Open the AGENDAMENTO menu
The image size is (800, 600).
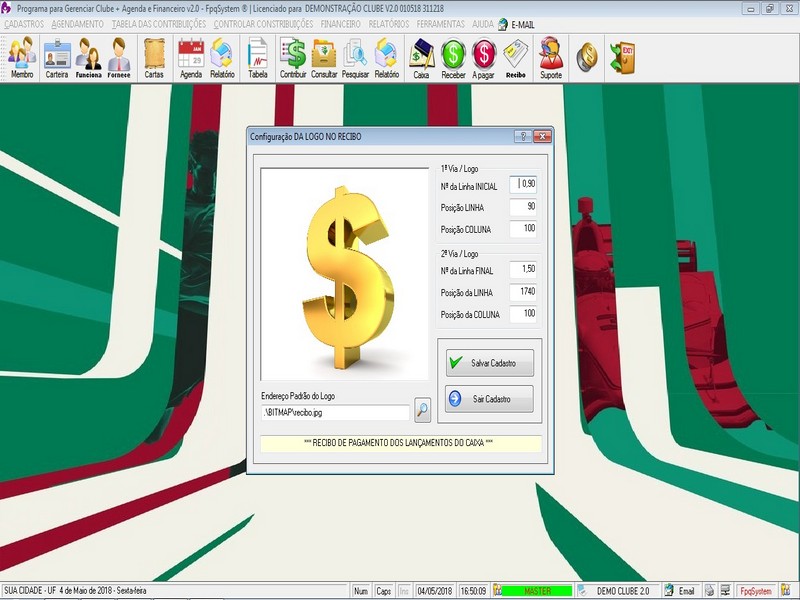(x=77, y=24)
